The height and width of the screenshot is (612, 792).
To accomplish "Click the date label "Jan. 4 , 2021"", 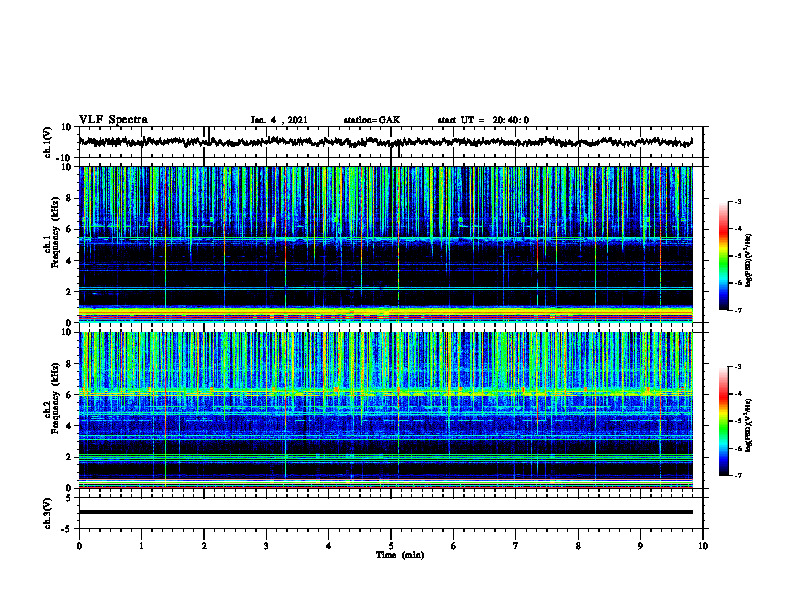I will point(279,120).
